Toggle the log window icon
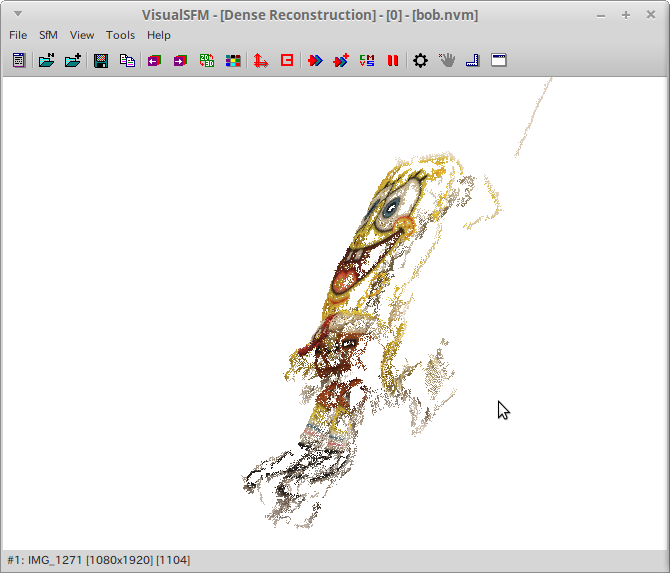Viewport: 670px width, 573px height. coord(18,61)
